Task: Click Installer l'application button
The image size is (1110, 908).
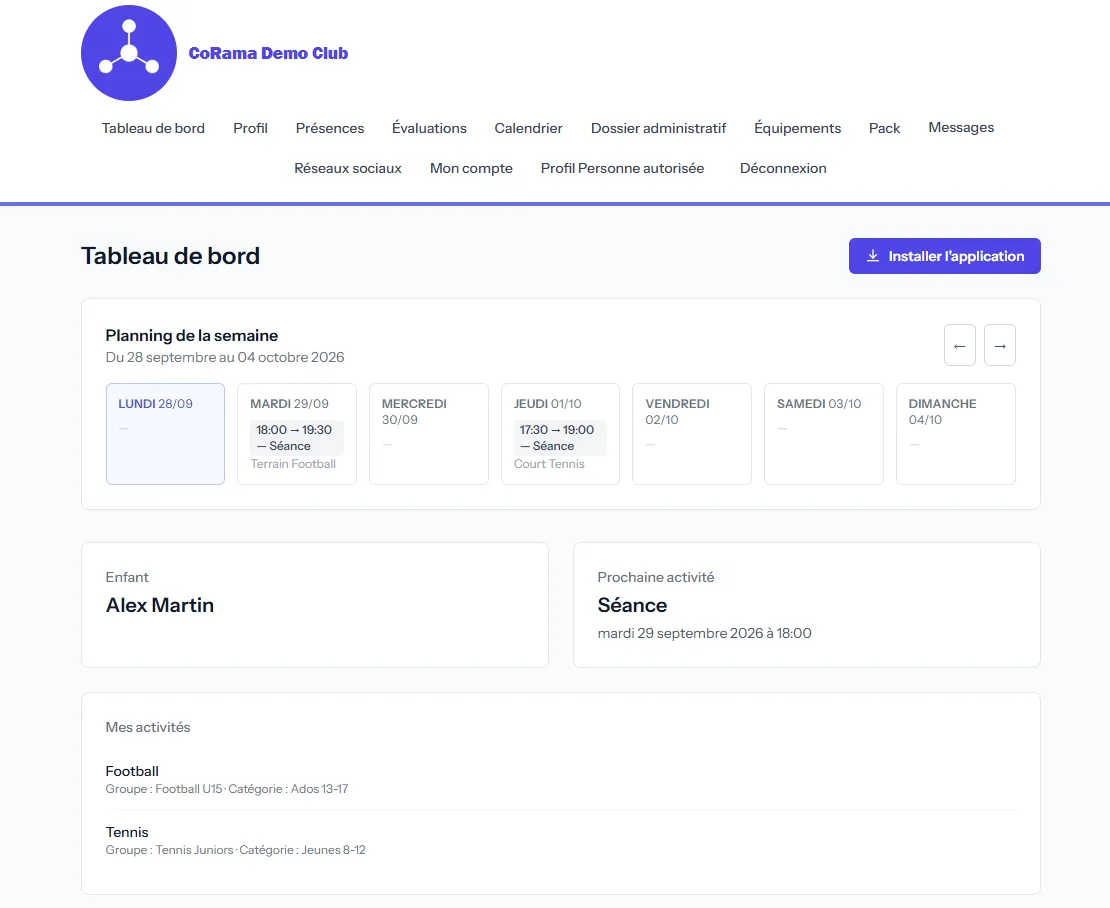Action: [944, 256]
